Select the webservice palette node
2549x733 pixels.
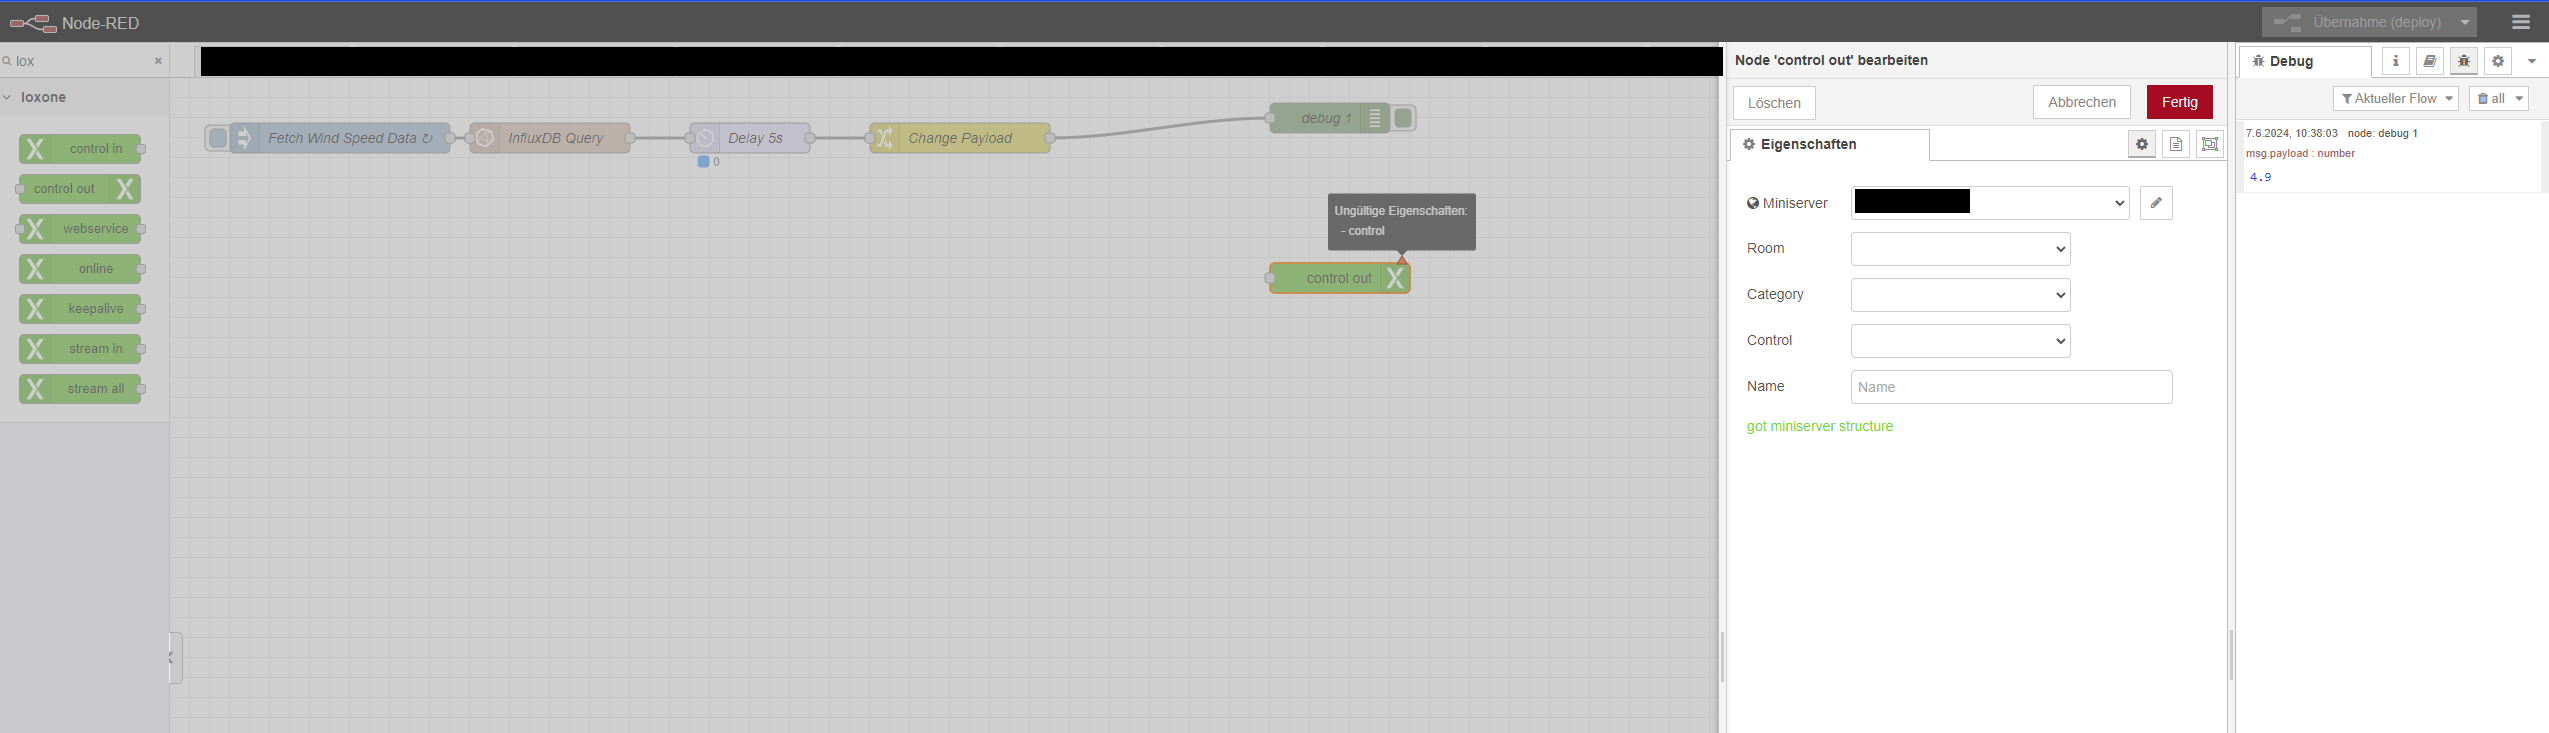(80, 229)
